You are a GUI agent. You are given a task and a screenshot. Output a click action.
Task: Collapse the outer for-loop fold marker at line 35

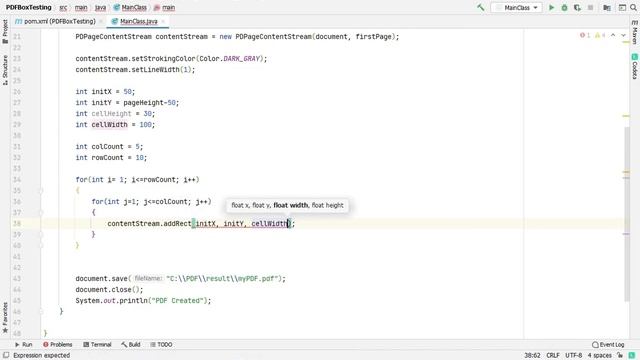[x=41, y=191]
